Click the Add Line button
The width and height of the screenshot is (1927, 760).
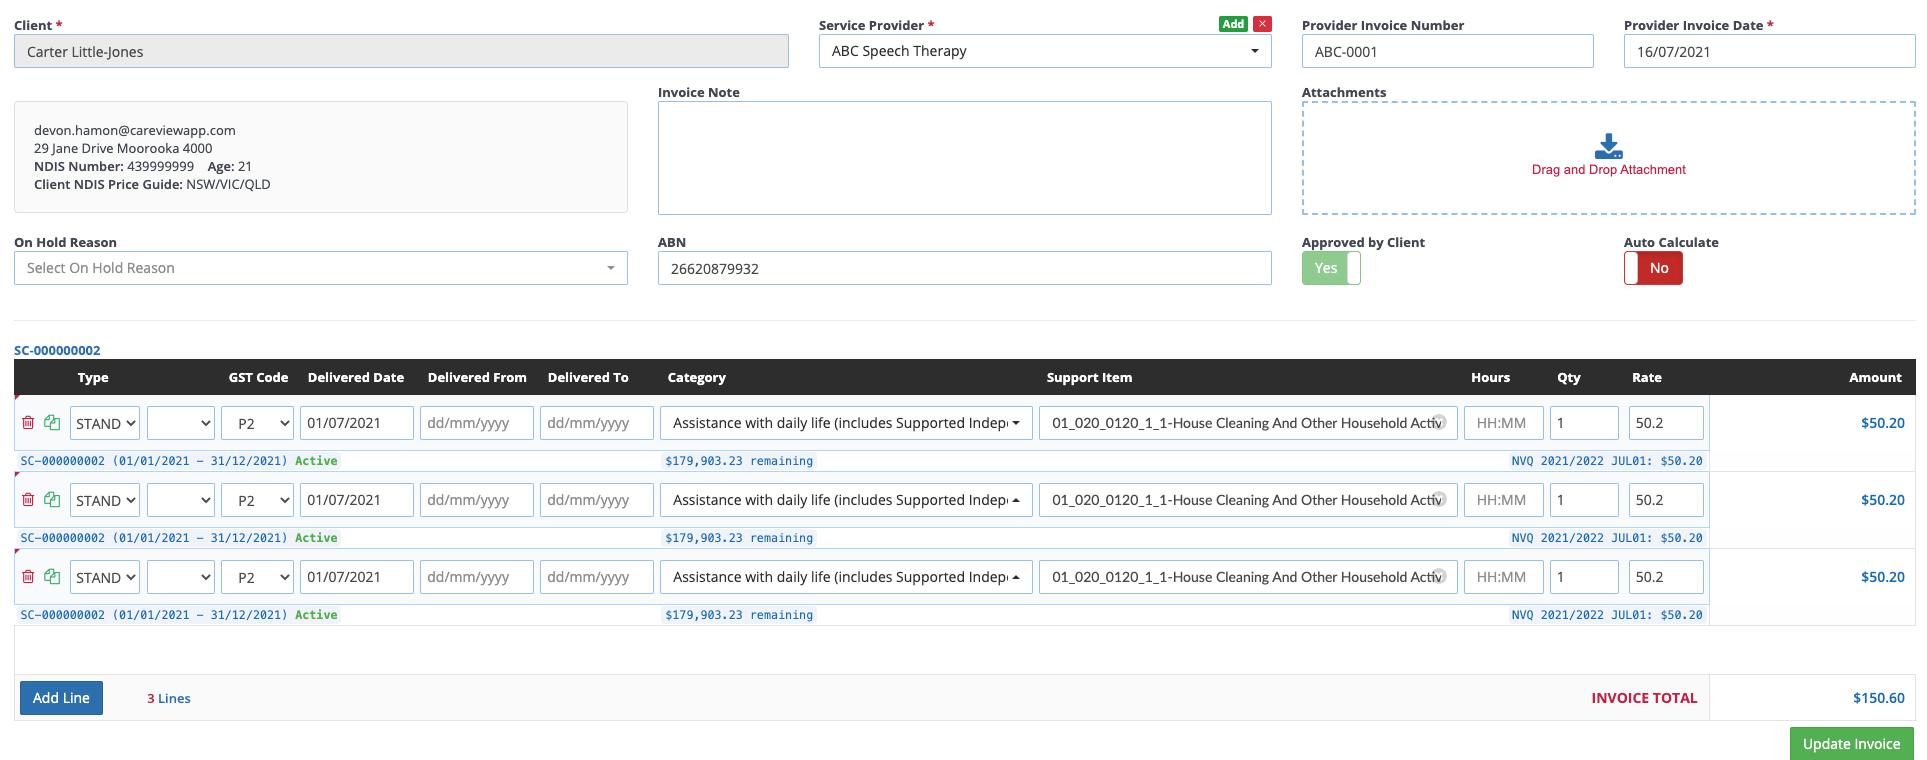pos(61,698)
